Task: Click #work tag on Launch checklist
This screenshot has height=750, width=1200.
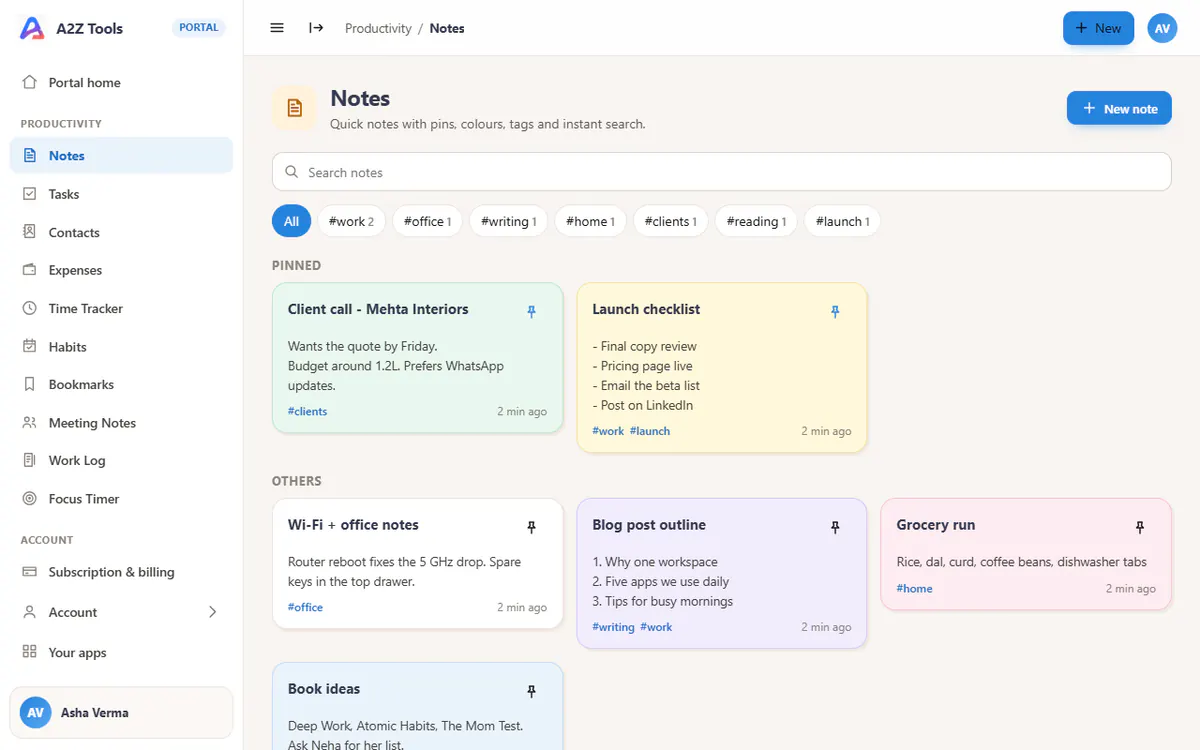Action: pos(608,431)
